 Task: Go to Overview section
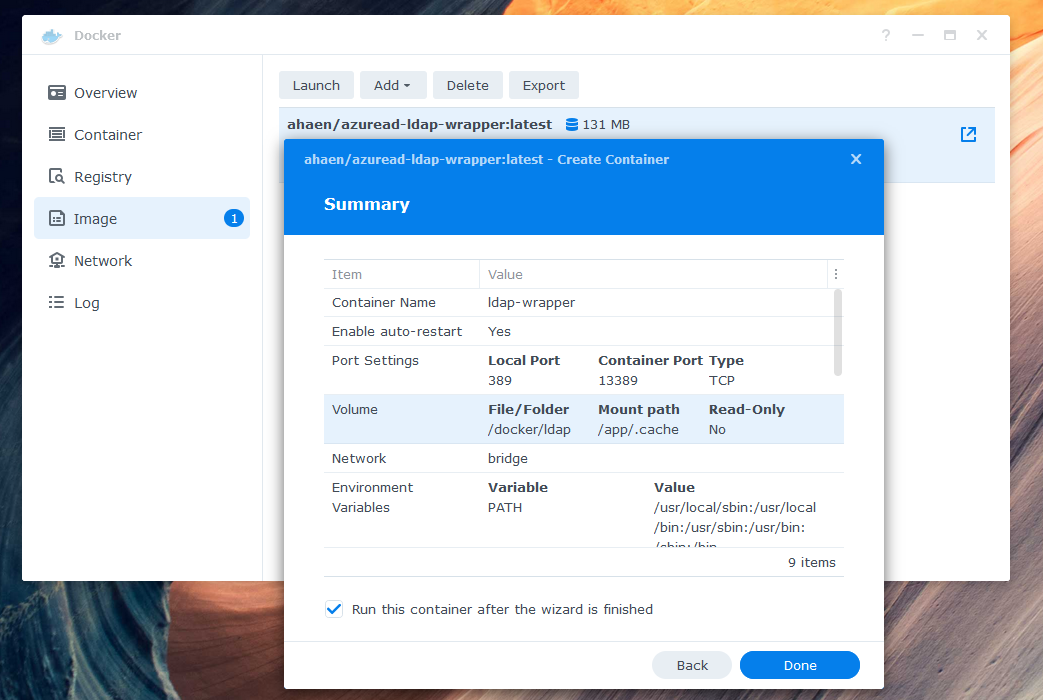tap(142, 92)
